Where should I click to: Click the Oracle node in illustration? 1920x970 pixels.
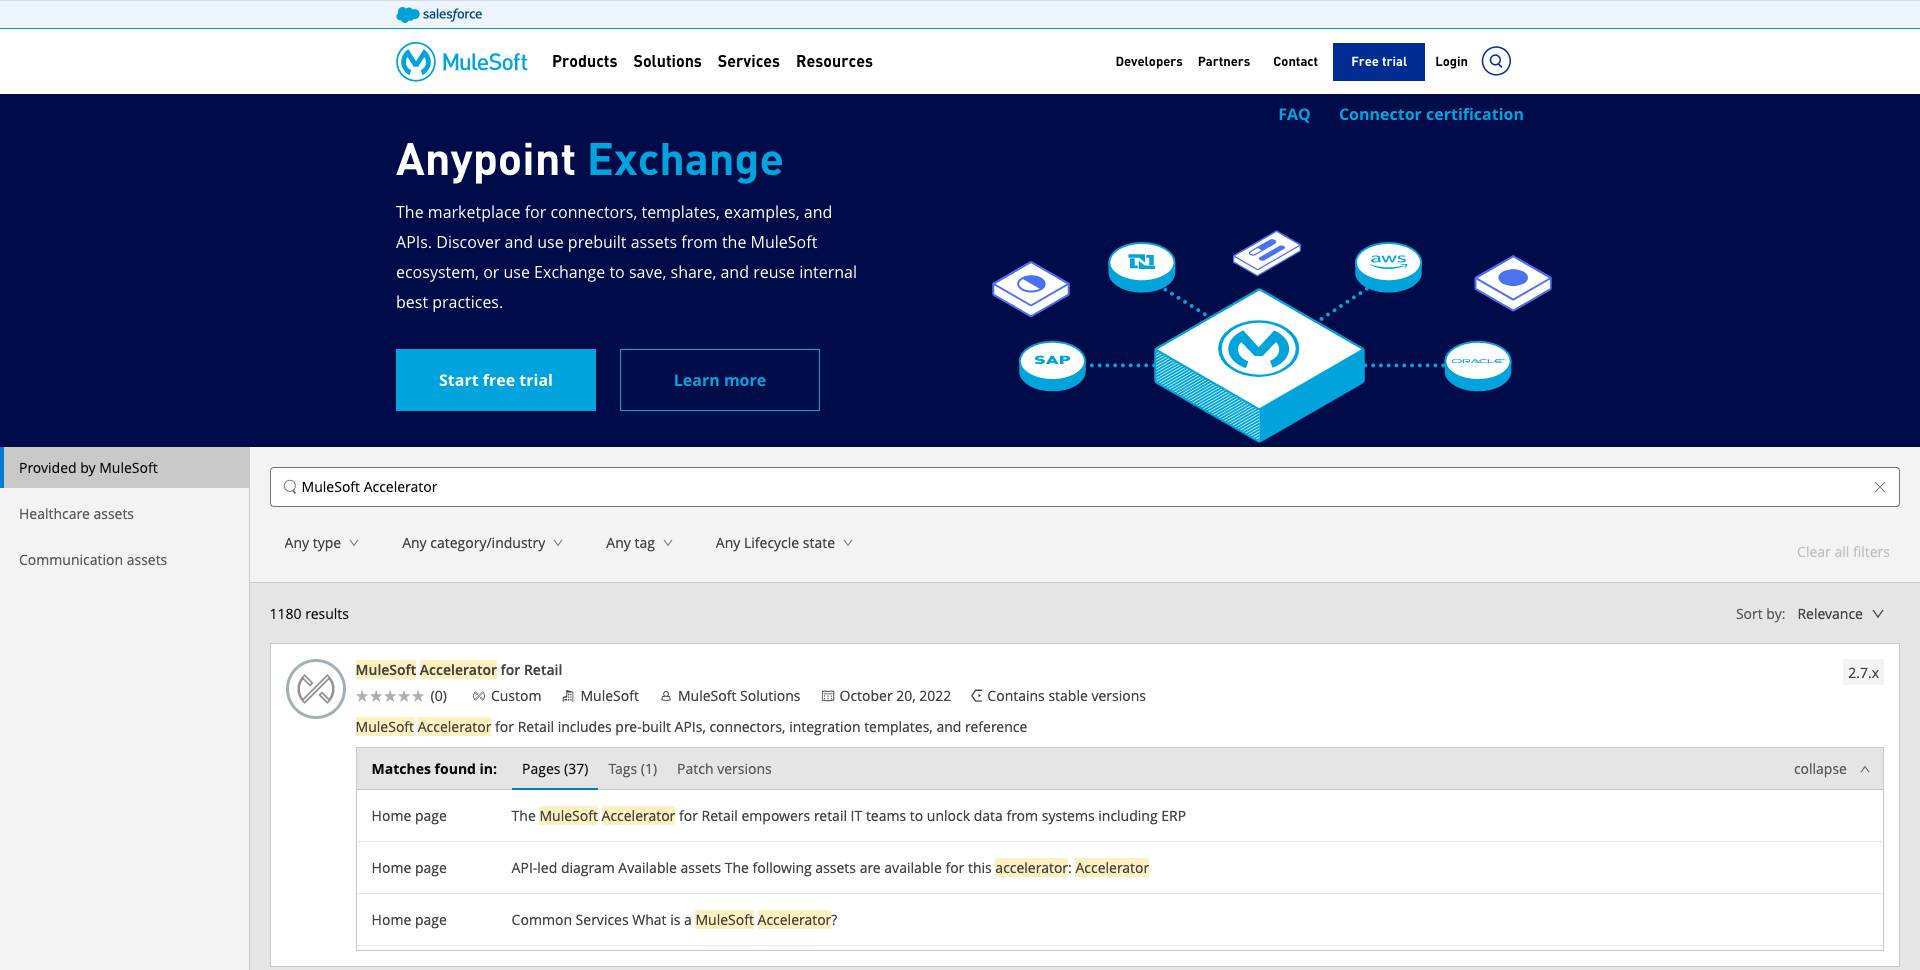point(1478,365)
